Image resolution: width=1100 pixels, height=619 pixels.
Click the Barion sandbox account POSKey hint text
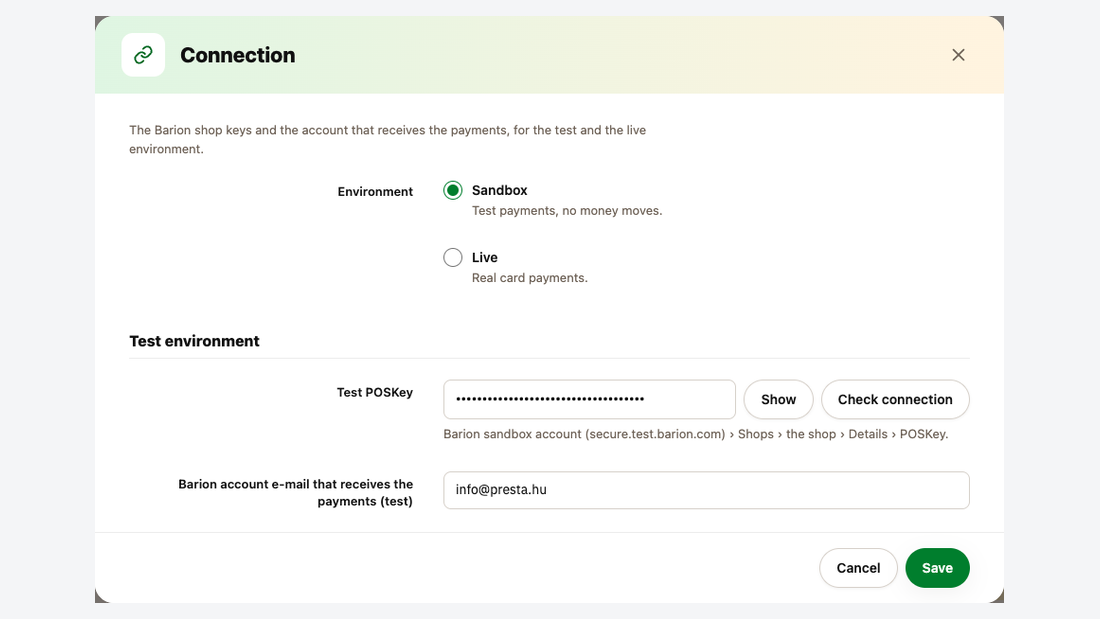696,434
